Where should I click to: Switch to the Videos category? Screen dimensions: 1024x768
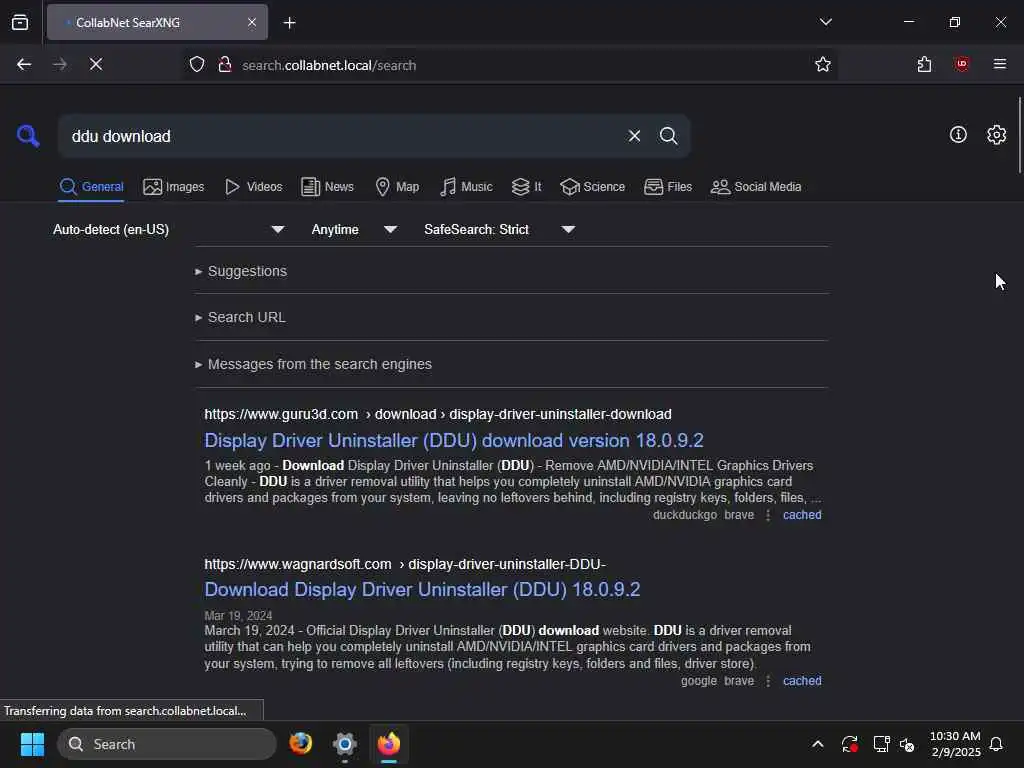tap(253, 187)
